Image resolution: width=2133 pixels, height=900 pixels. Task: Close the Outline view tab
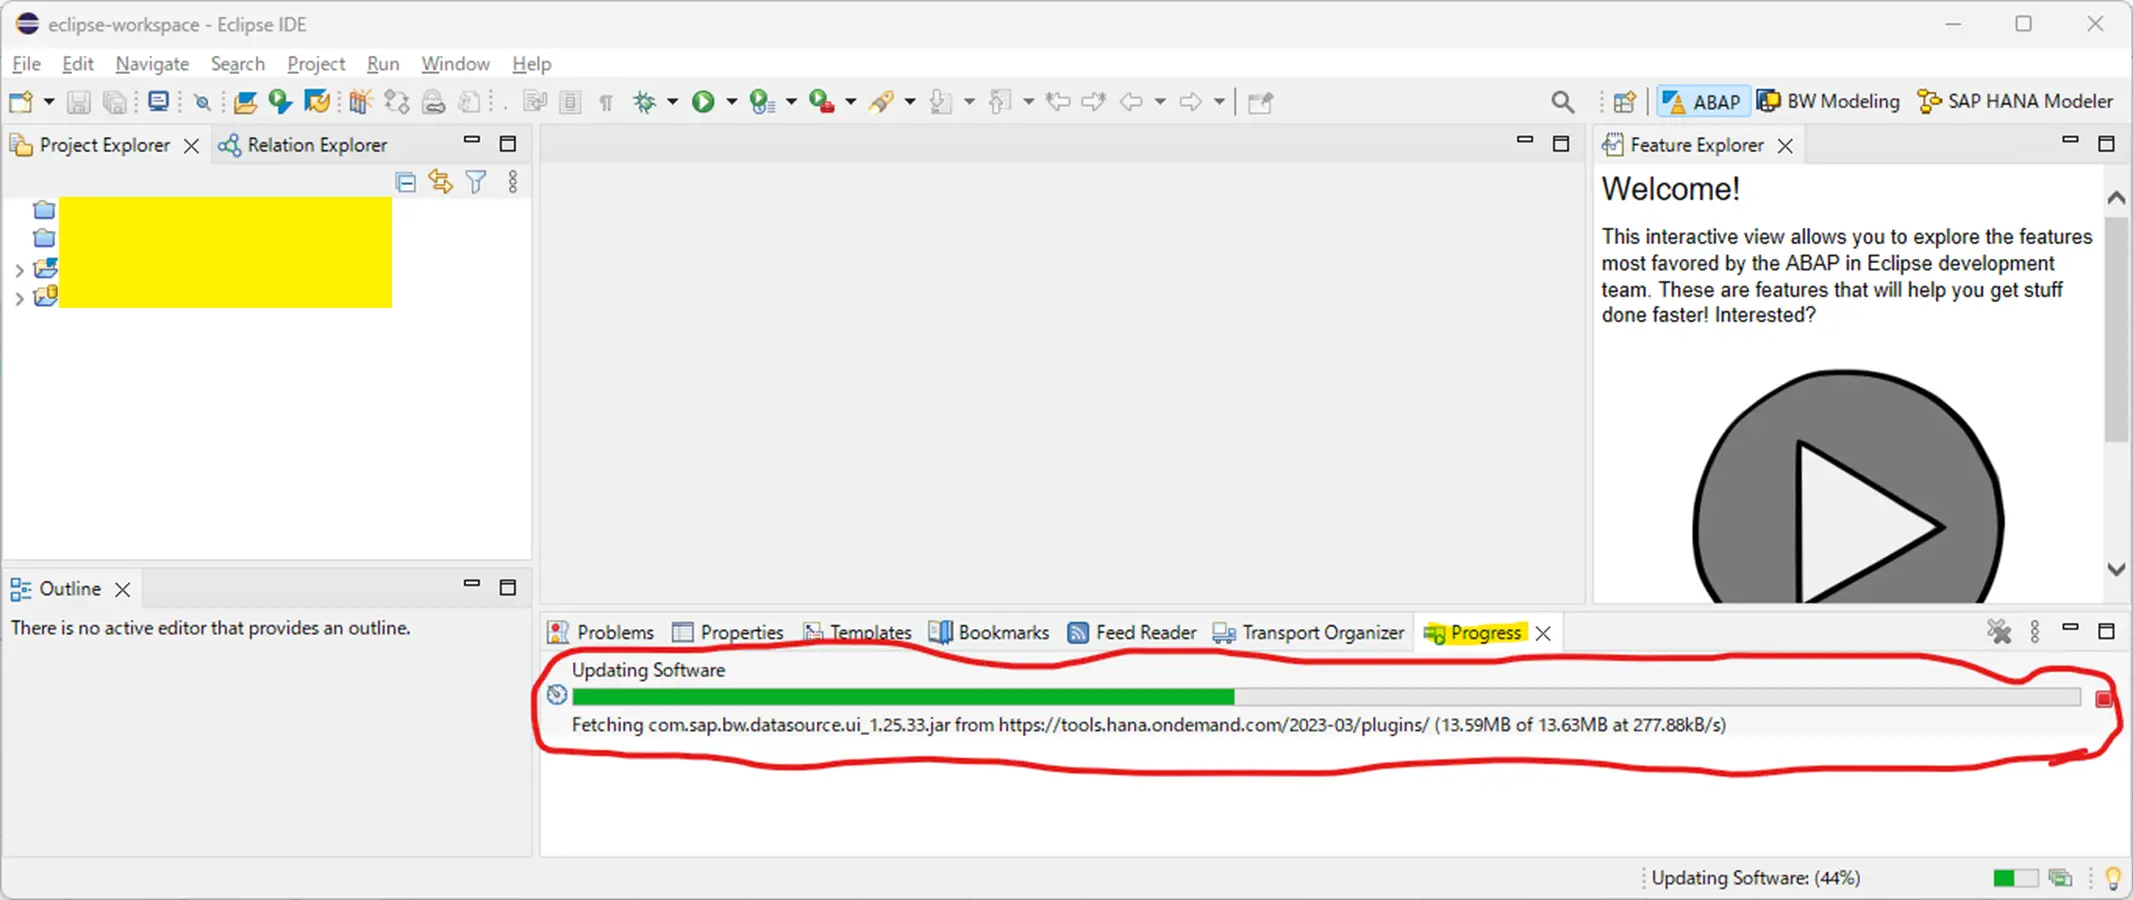click(x=122, y=590)
